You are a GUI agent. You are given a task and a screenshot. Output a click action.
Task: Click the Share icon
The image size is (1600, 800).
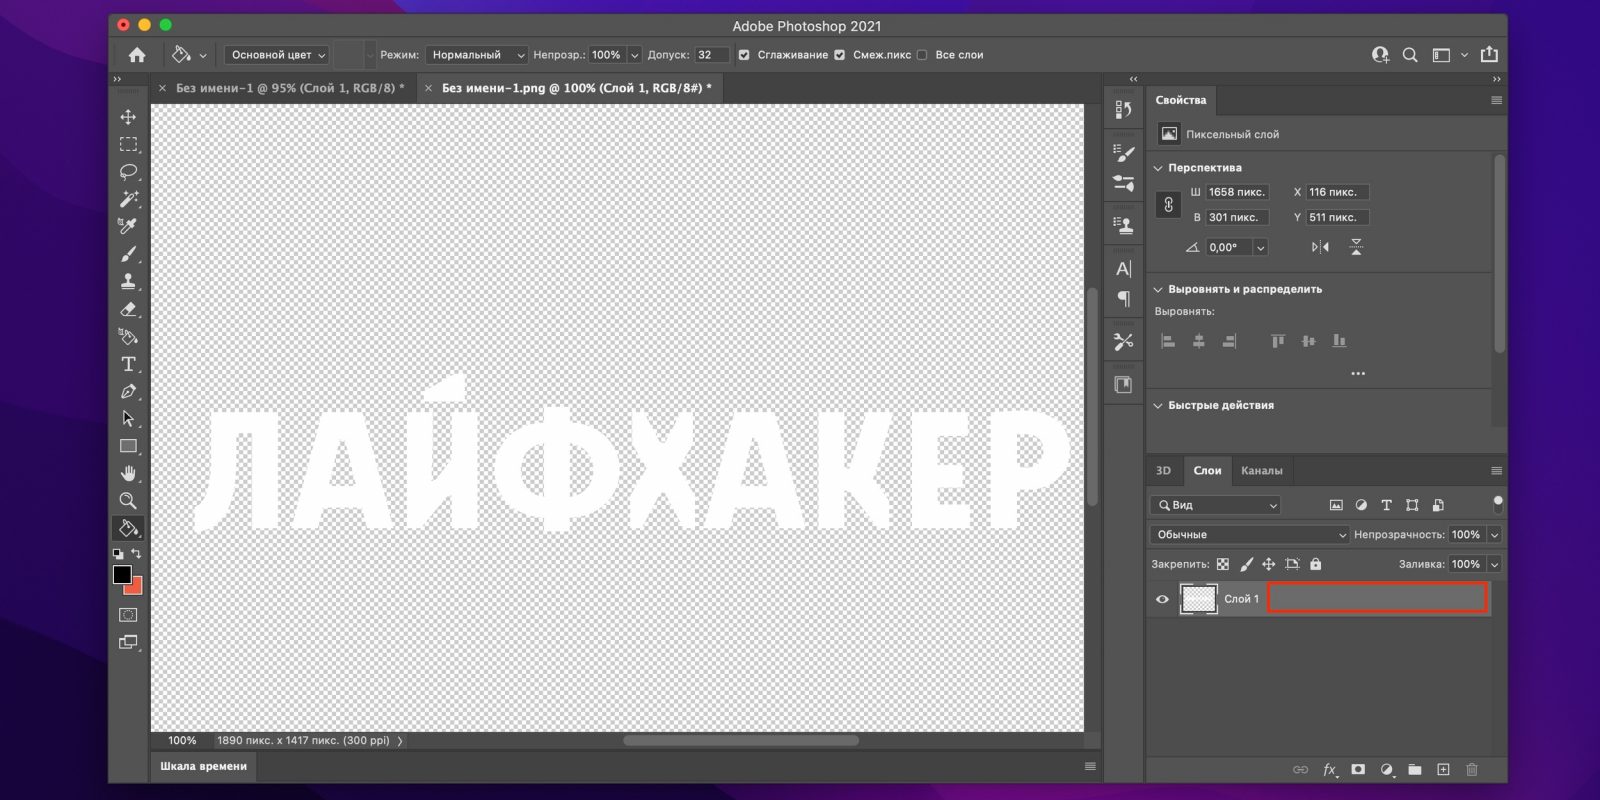1489,55
